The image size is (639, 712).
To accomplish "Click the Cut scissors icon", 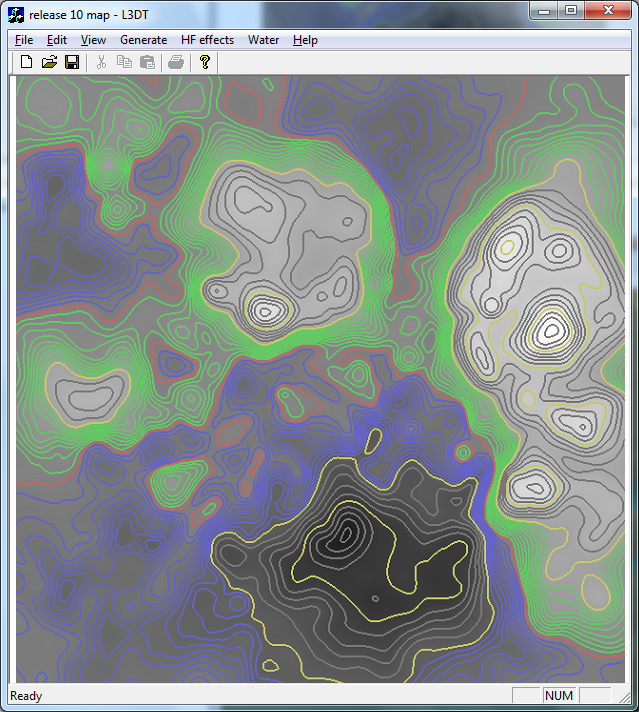I will coord(101,62).
